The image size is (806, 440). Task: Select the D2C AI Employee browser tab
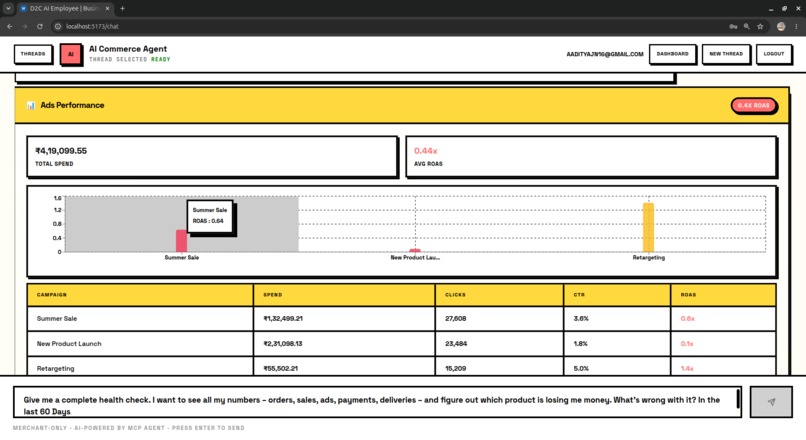click(65, 8)
